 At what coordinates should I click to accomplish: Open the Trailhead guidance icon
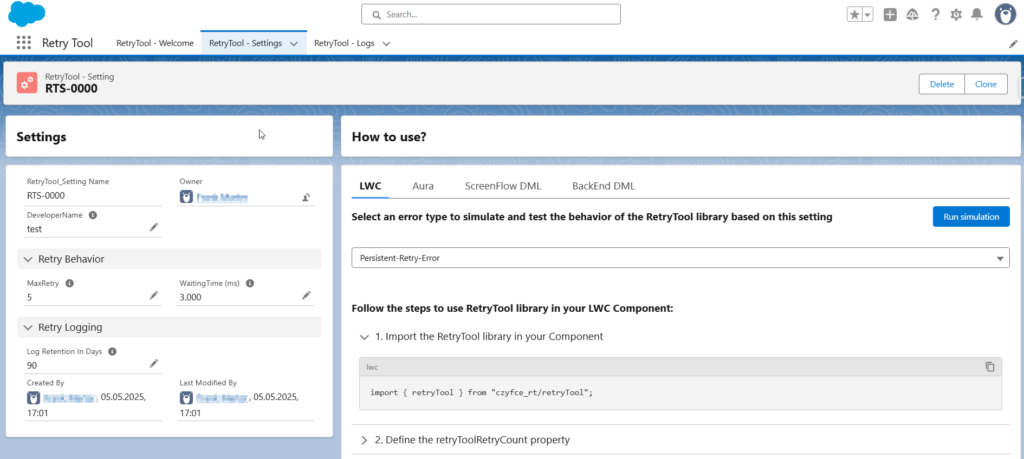click(912, 14)
